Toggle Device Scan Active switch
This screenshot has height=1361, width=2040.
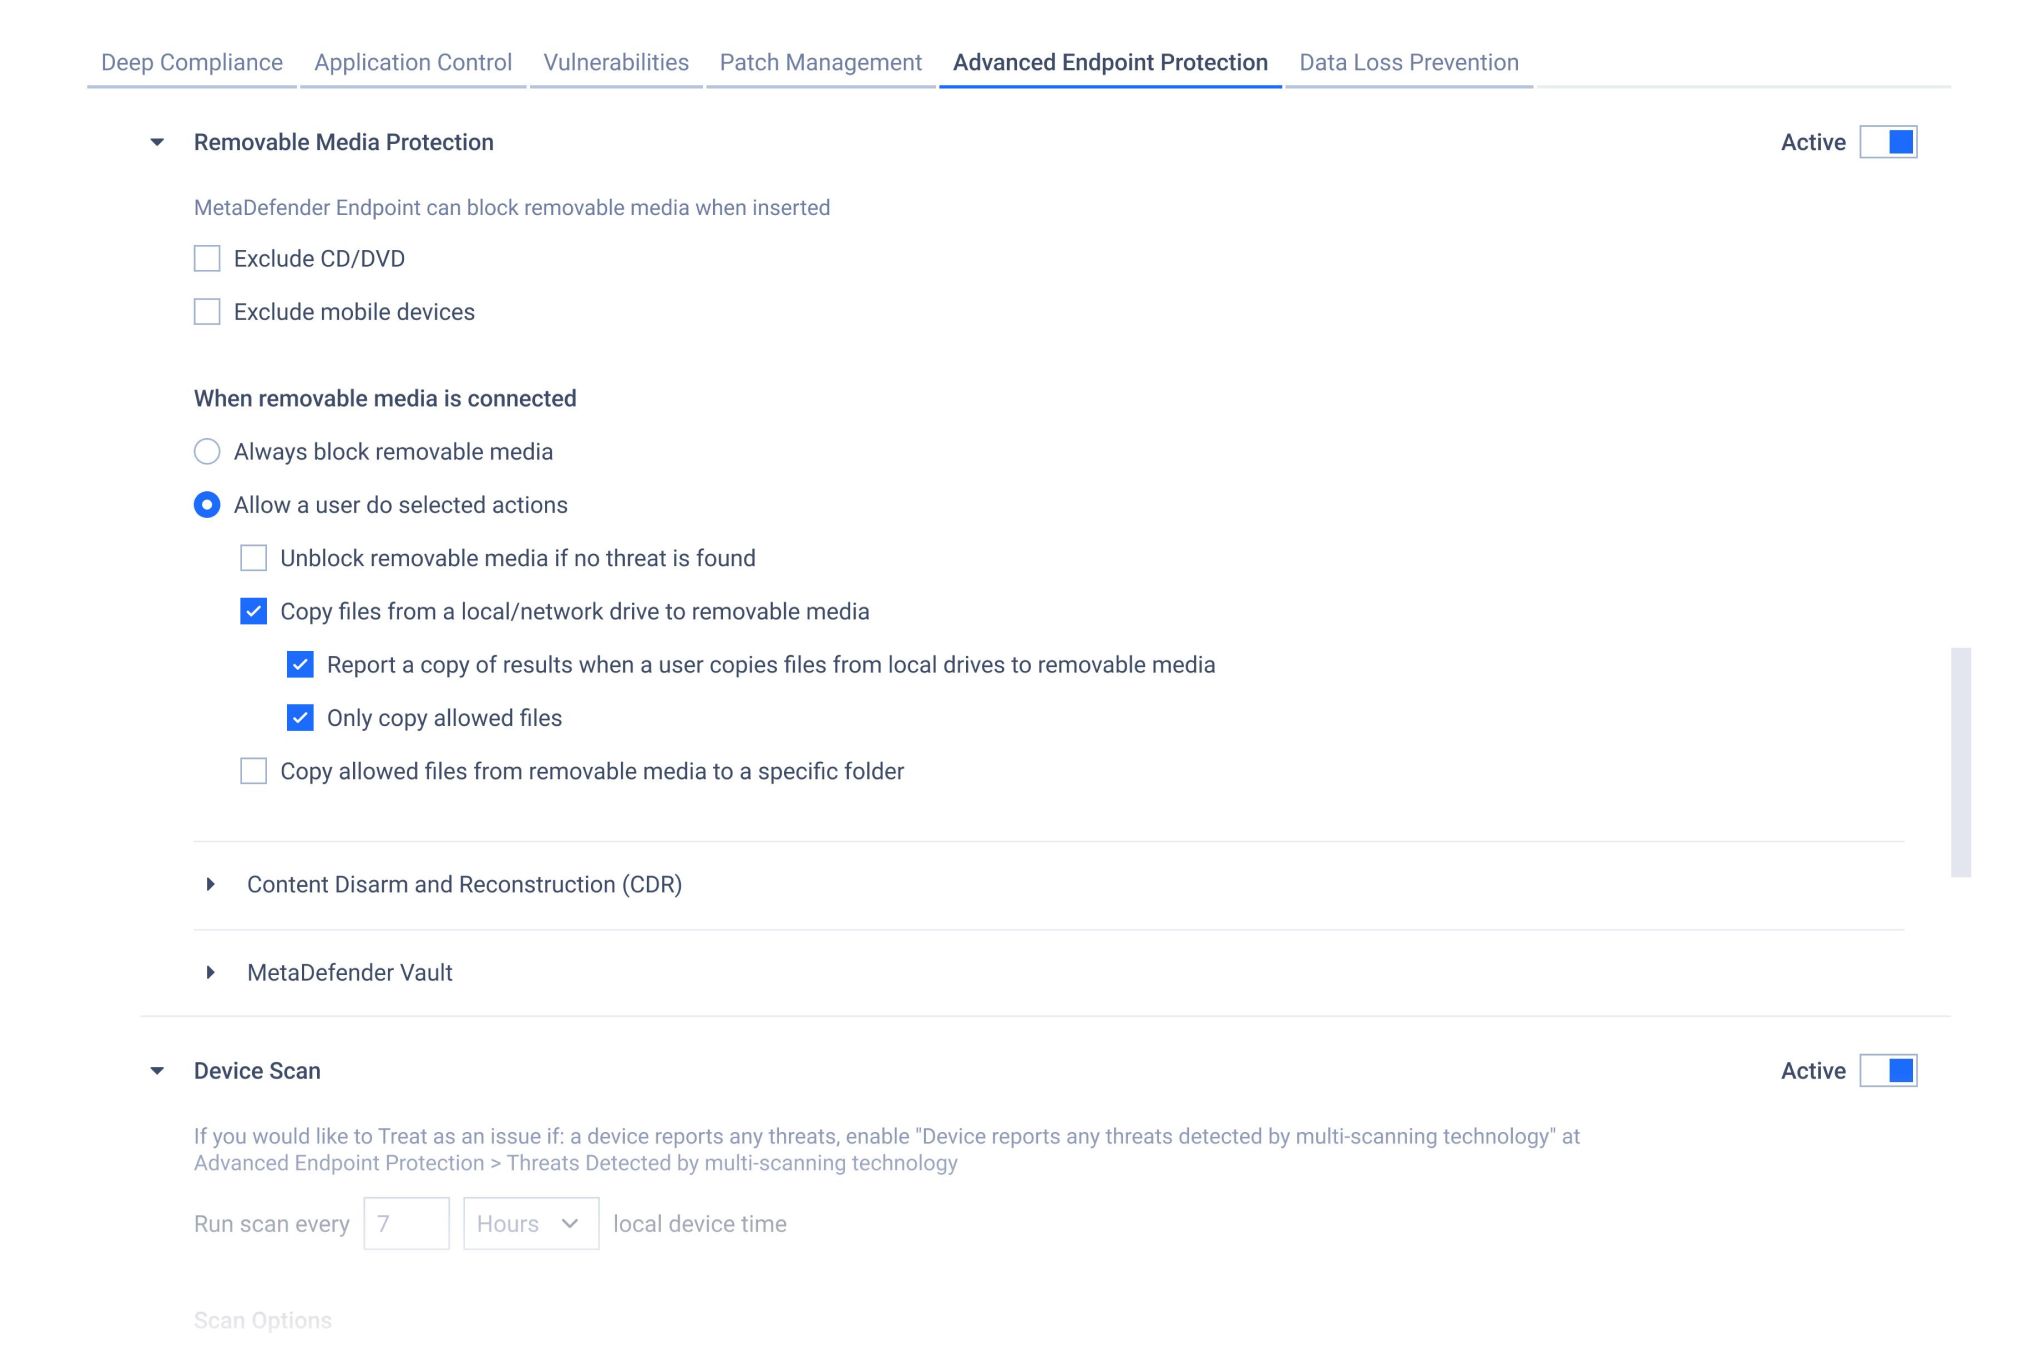(1888, 1071)
